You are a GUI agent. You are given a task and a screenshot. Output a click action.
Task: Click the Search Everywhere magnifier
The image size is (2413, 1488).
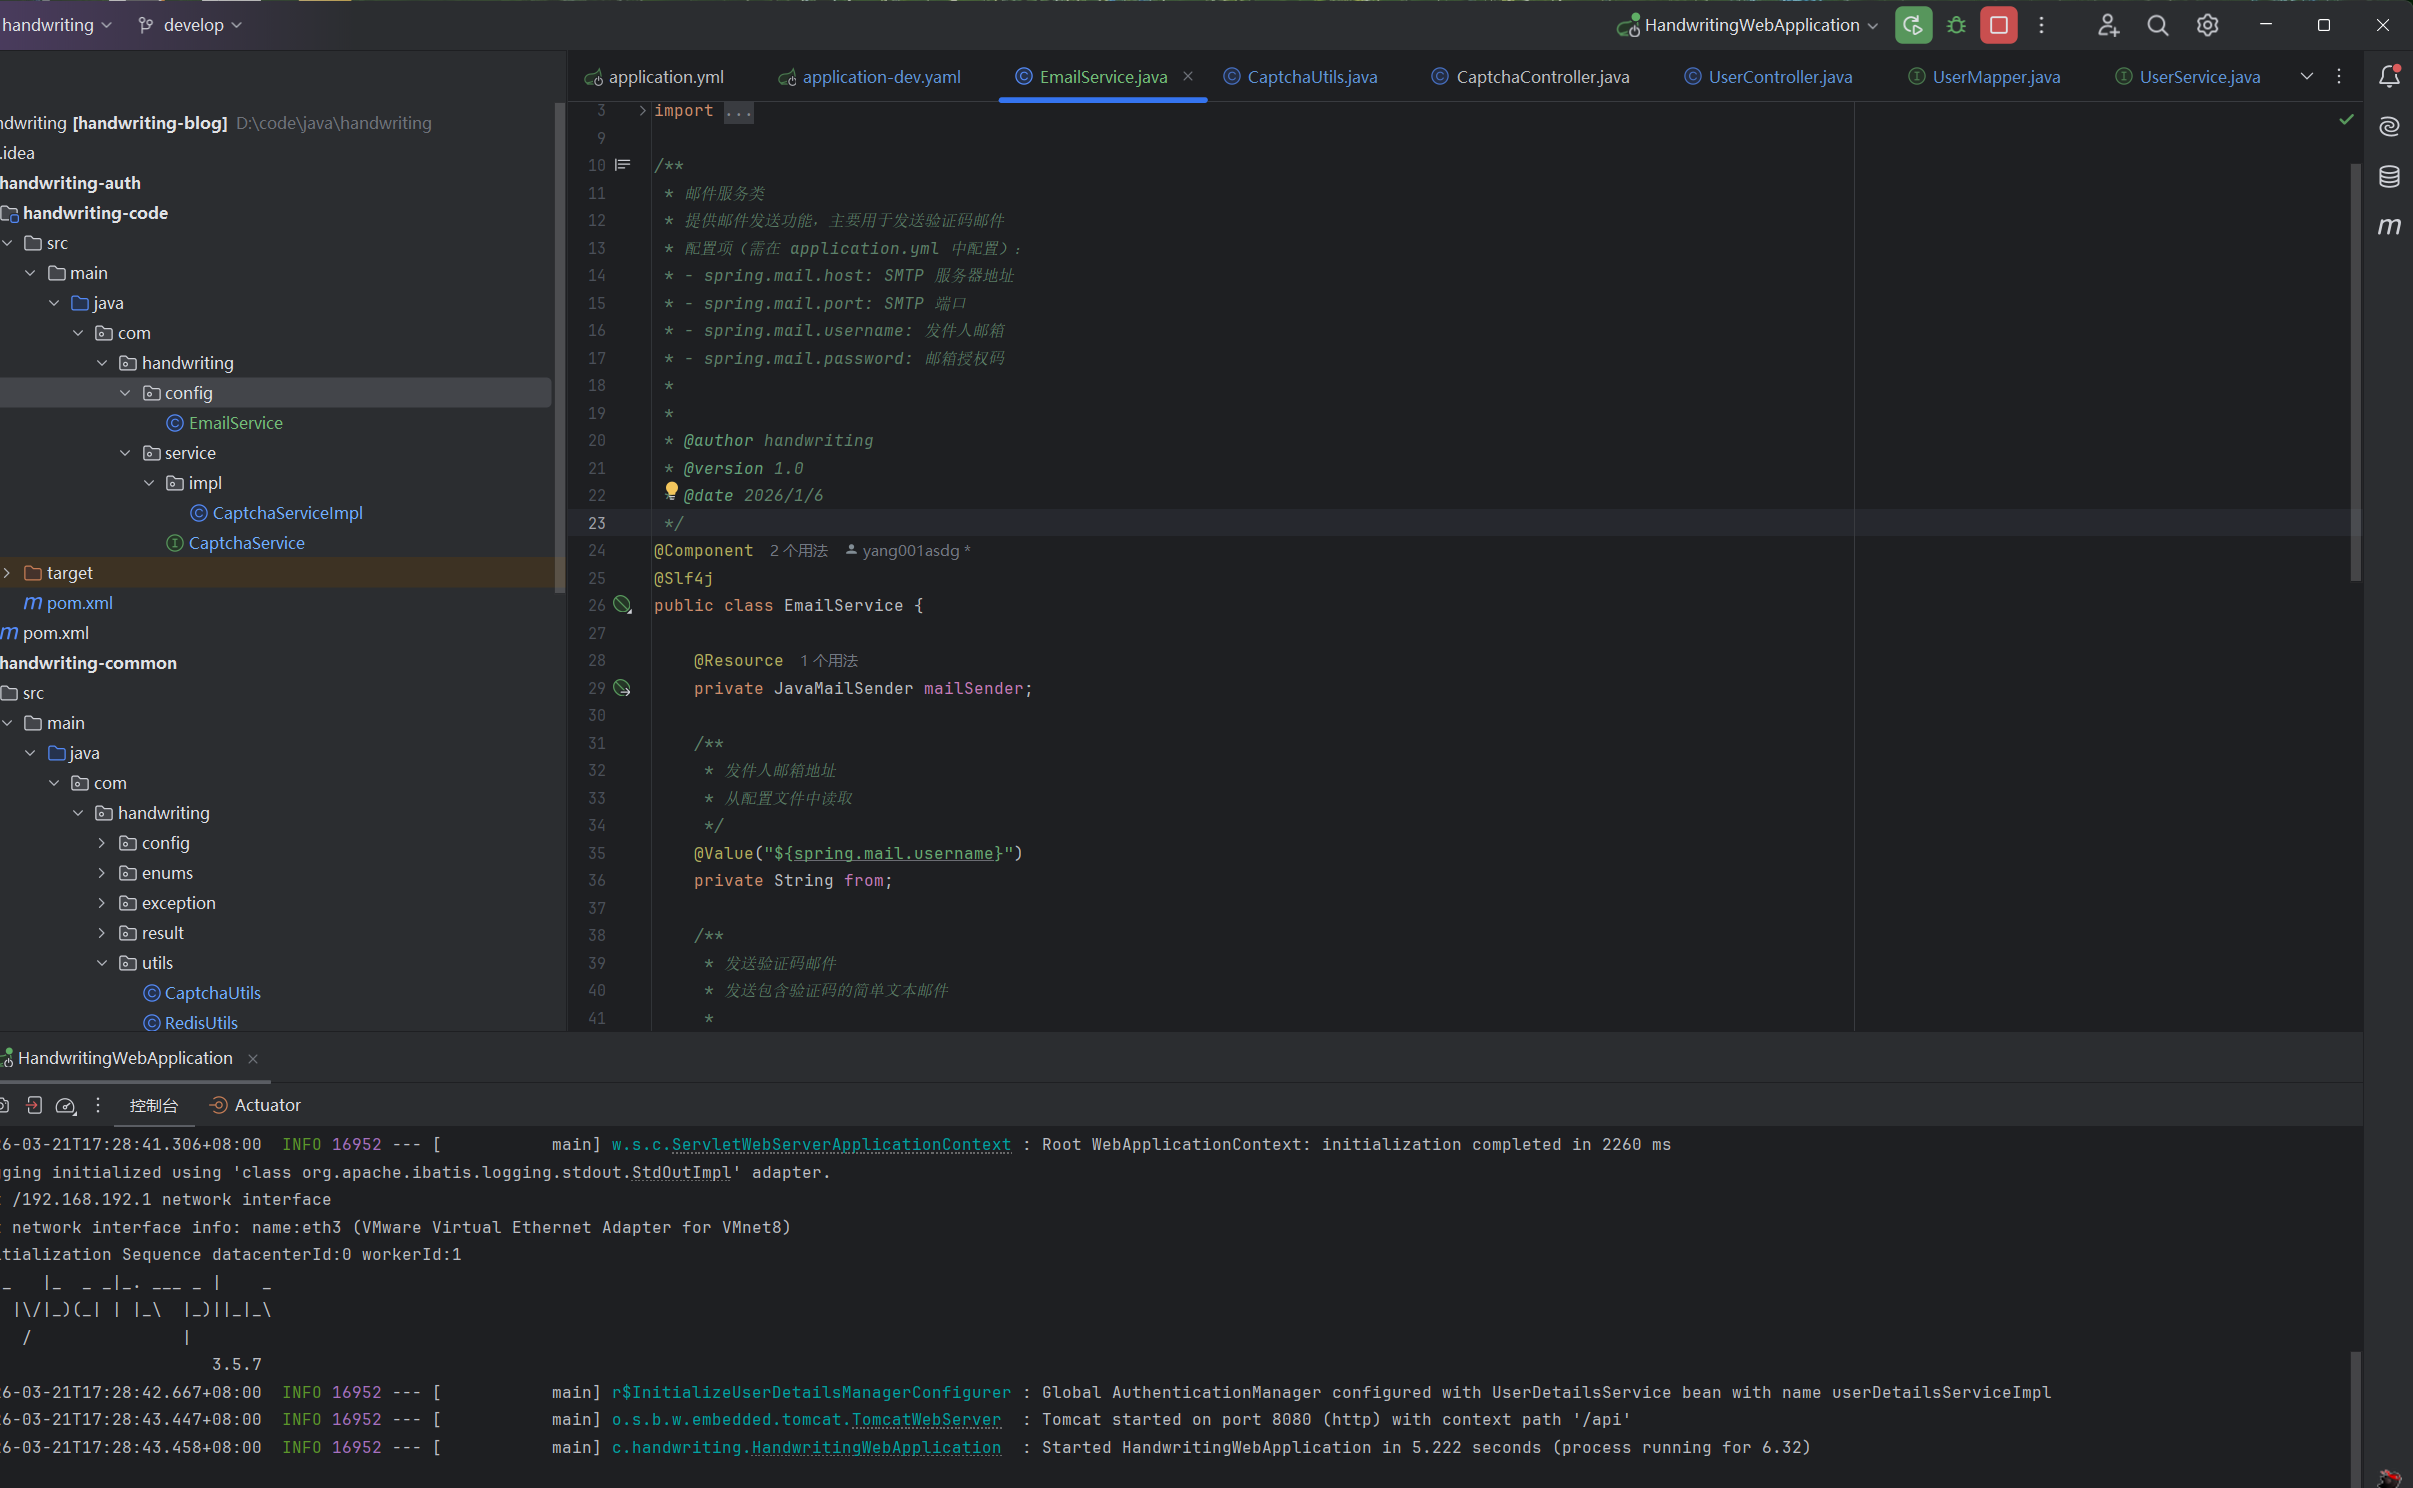(x=2157, y=26)
